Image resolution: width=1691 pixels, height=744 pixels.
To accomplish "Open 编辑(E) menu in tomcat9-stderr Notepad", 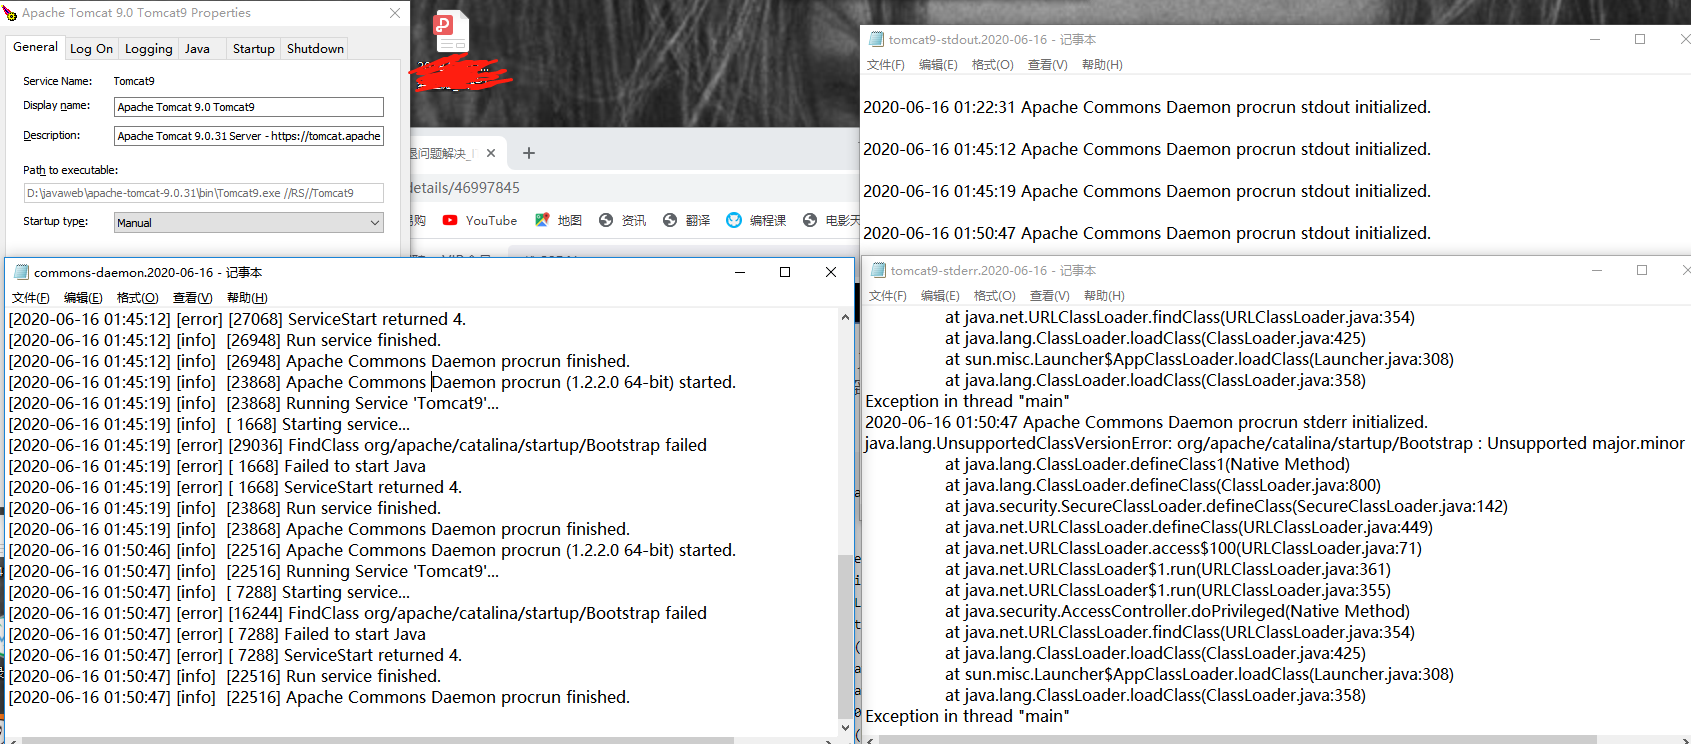I will (x=940, y=295).
